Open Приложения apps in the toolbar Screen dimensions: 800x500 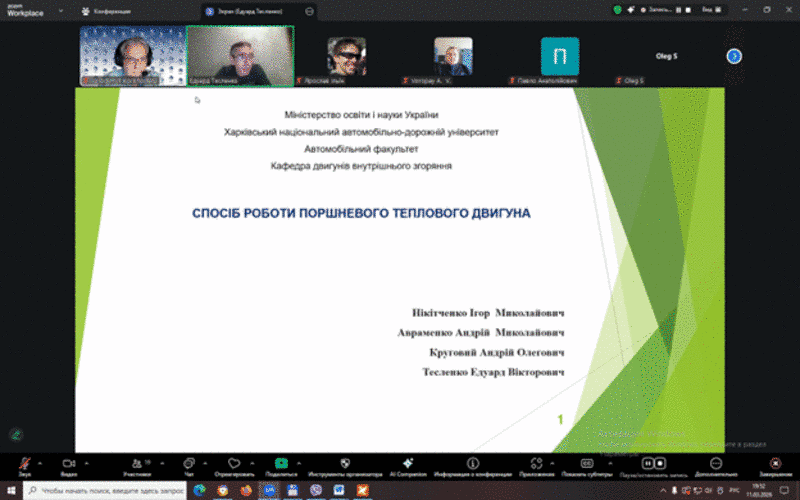point(537,464)
